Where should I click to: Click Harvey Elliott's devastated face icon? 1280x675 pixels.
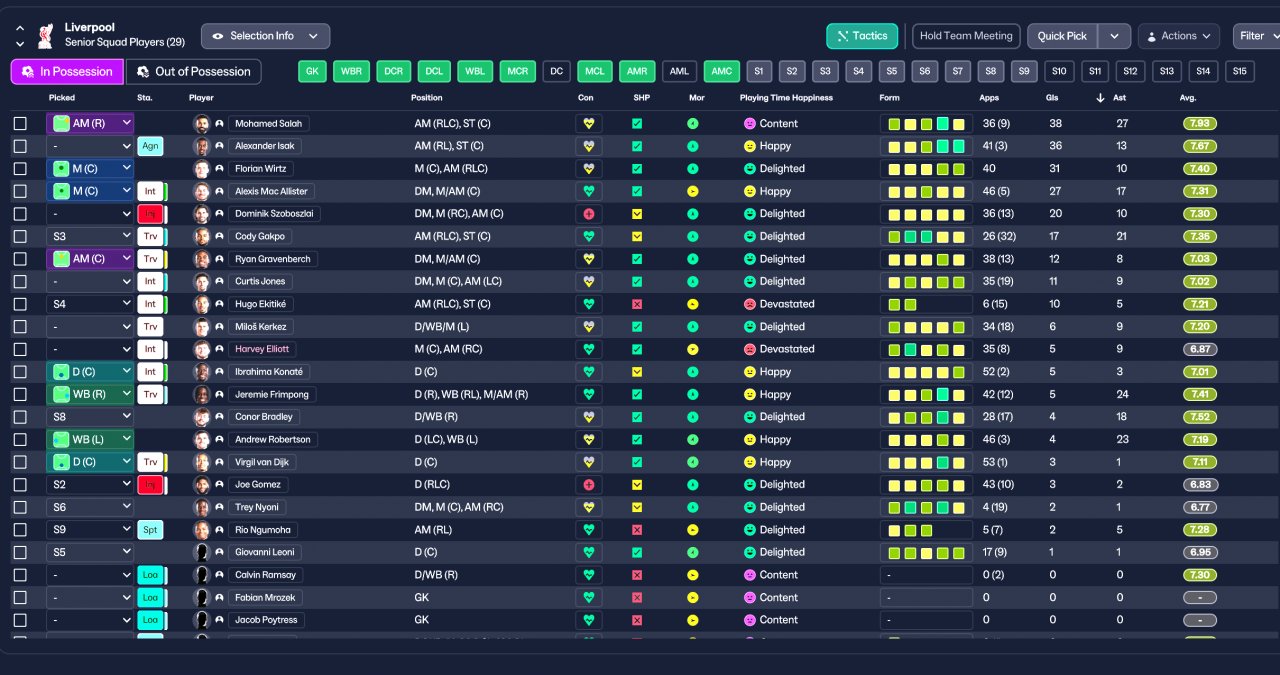(749, 349)
